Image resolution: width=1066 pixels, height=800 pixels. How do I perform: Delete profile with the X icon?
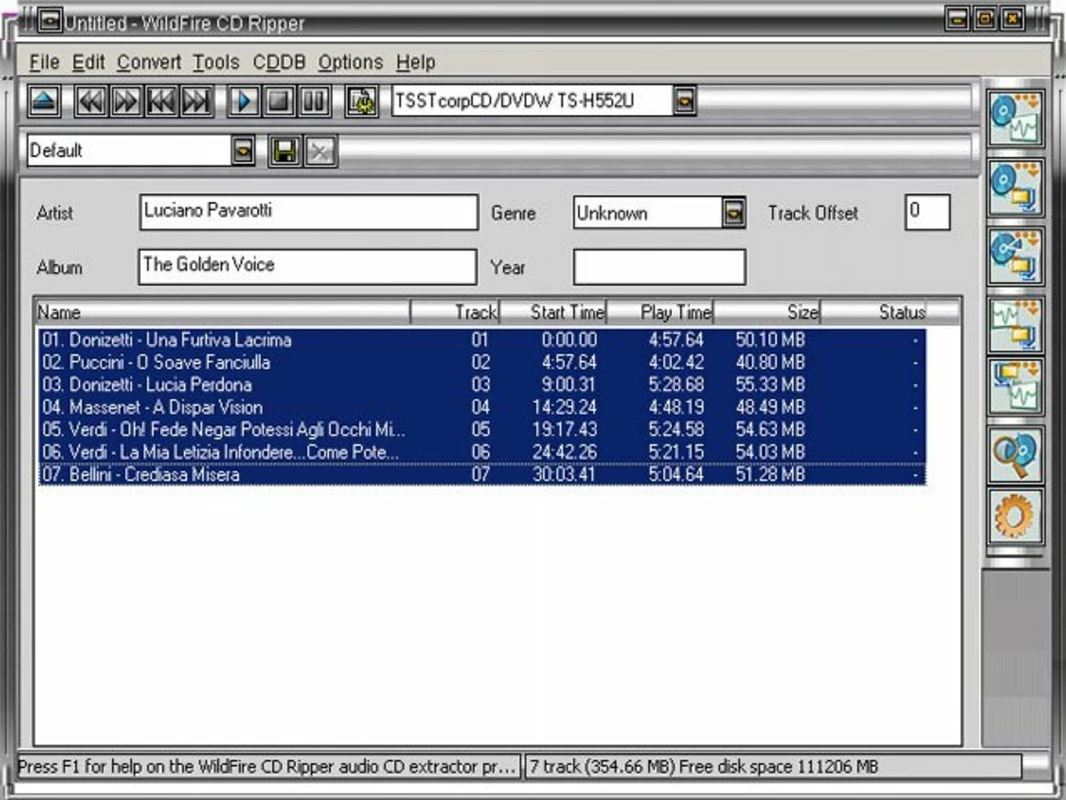pos(320,151)
